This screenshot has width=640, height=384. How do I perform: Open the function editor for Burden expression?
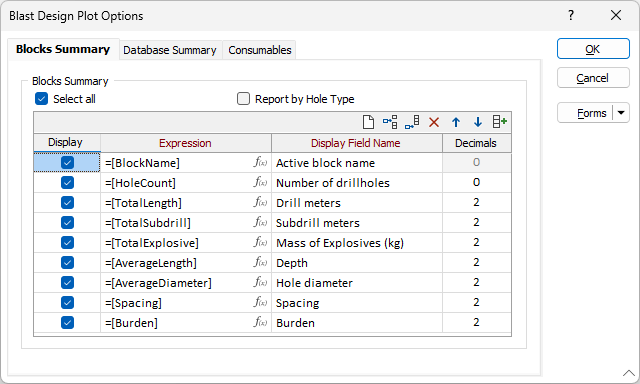tap(260, 322)
